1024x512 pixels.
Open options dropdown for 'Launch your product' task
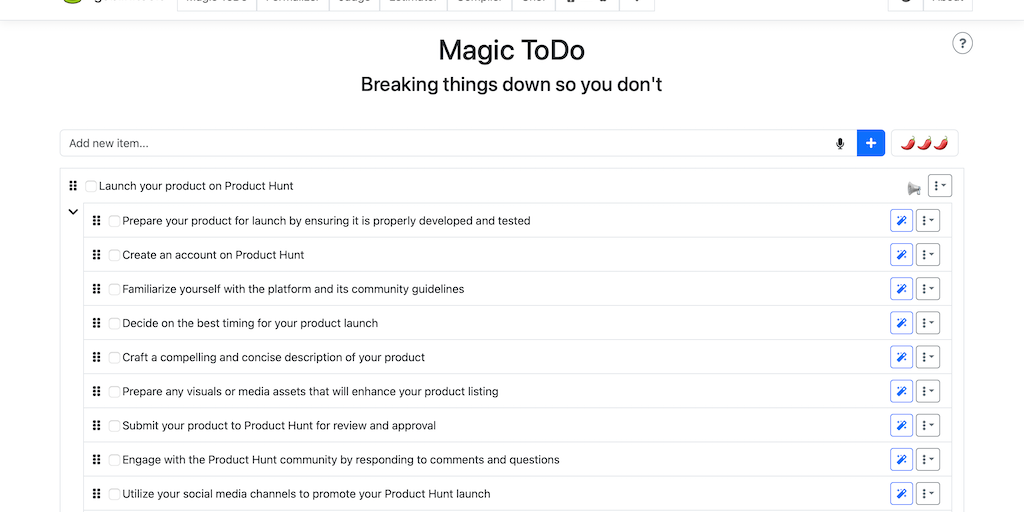pos(939,186)
